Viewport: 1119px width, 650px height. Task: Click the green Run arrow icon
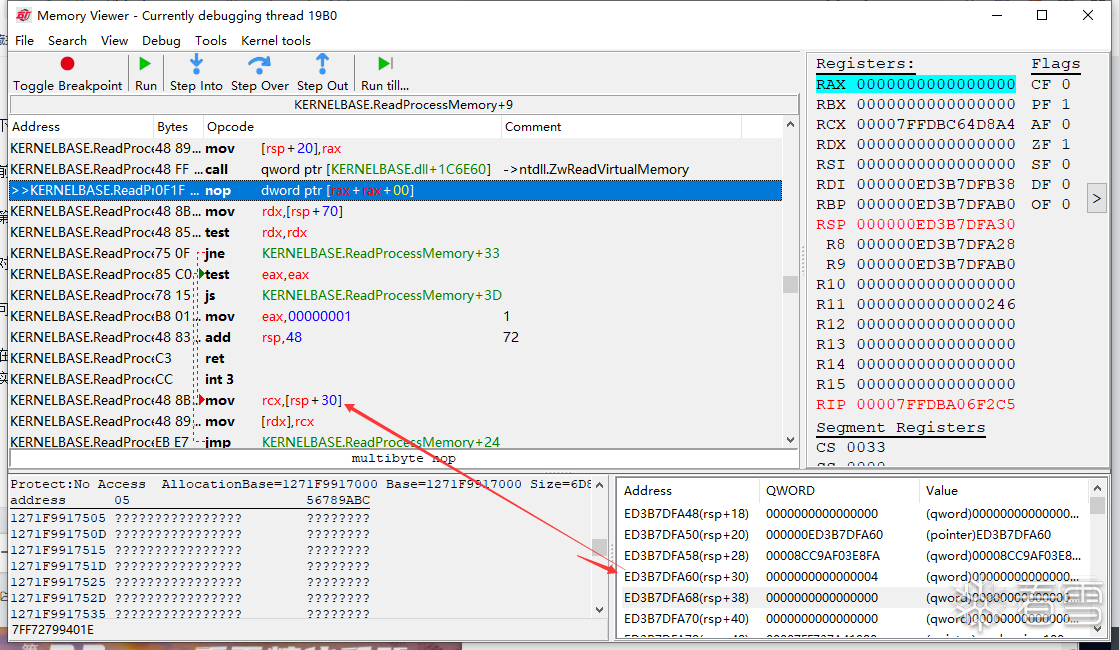[x=145, y=64]
